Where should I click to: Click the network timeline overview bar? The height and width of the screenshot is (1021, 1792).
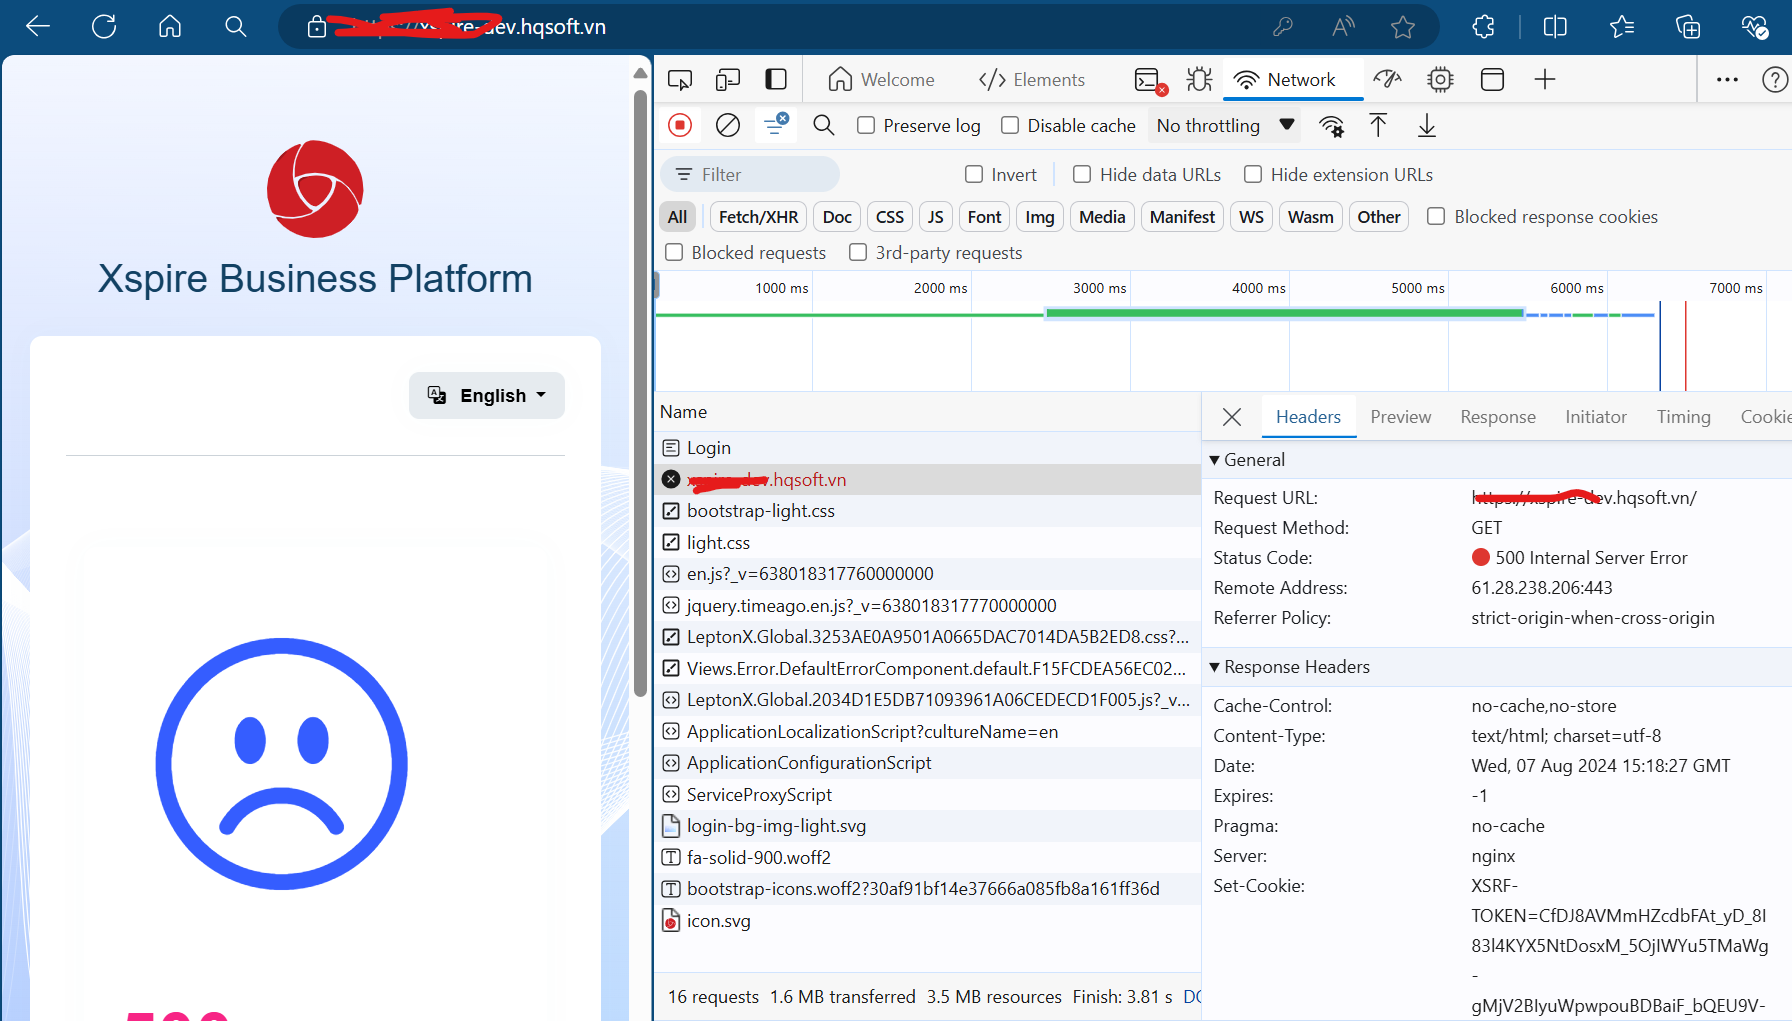[1282, 314]
